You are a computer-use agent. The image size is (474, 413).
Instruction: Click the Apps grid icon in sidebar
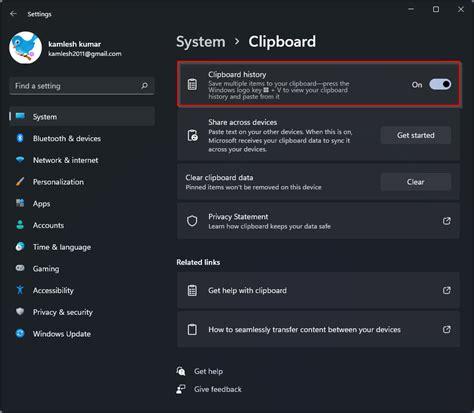coord(20,203)
